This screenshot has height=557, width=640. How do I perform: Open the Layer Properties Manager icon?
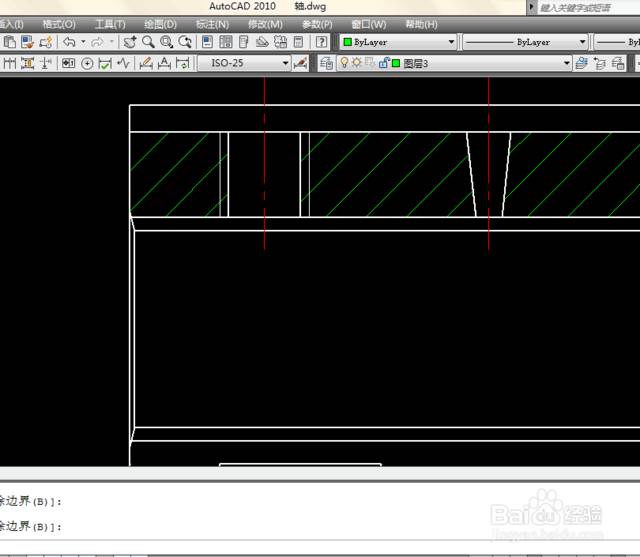coord(327,63)
